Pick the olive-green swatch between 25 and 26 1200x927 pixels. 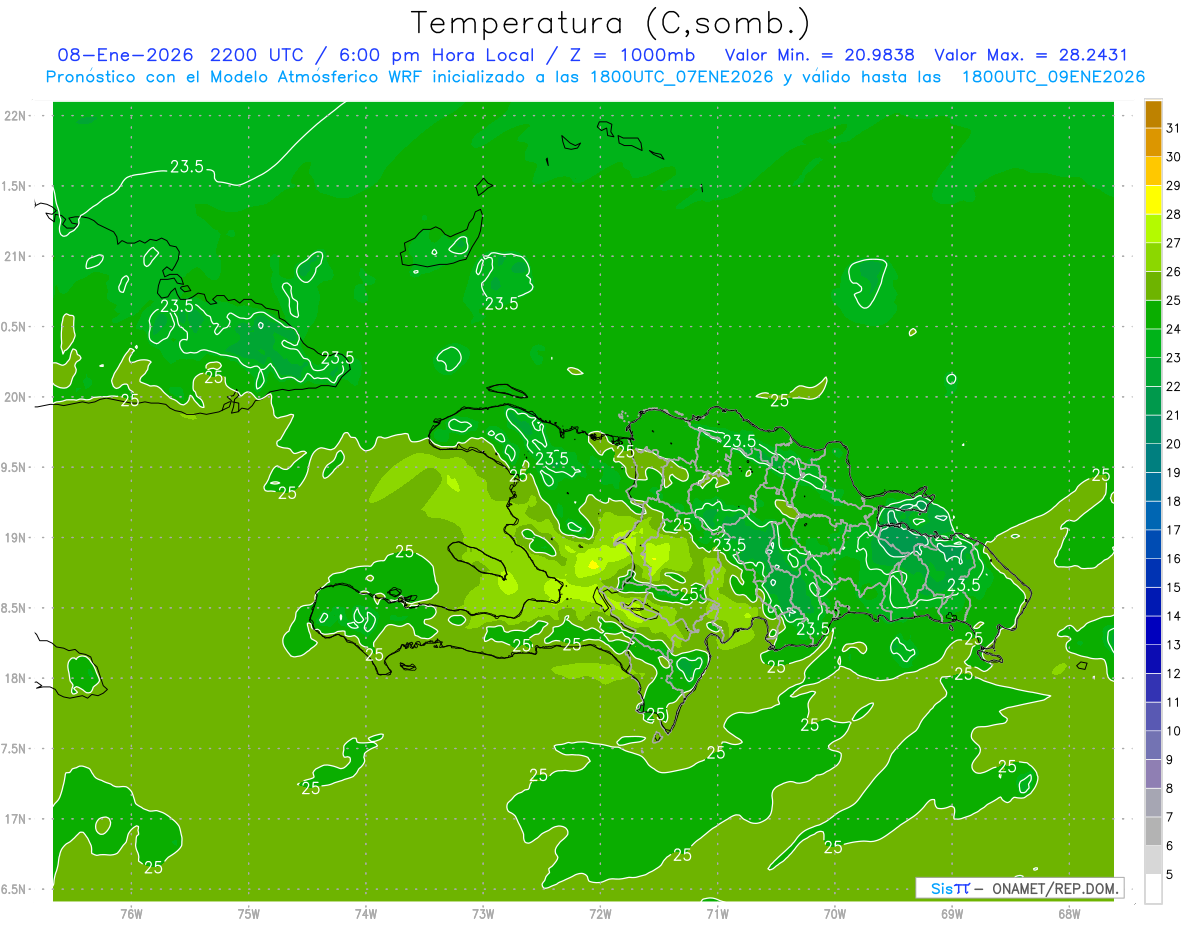tap(1153, 286)
